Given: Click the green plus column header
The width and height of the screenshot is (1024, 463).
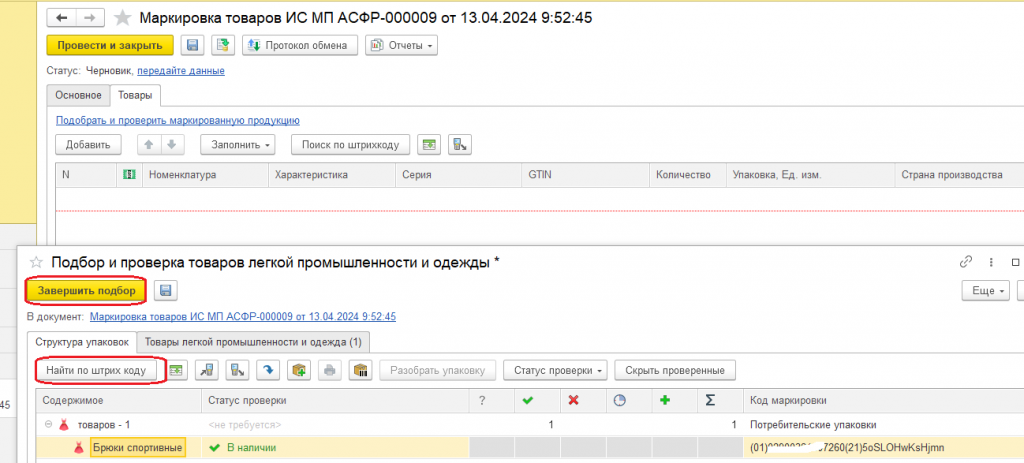Looking at the screenshot, I should [674, 400].
